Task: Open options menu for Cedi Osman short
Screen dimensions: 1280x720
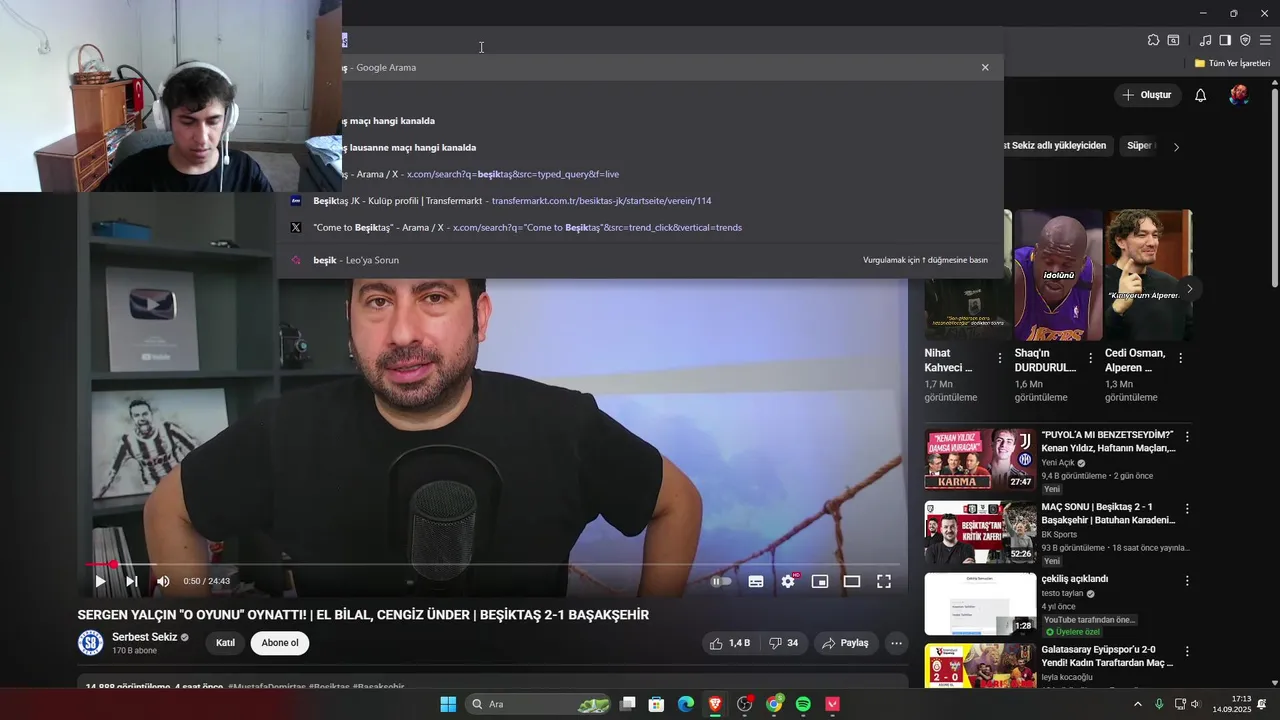Action: coord(1180,358)
